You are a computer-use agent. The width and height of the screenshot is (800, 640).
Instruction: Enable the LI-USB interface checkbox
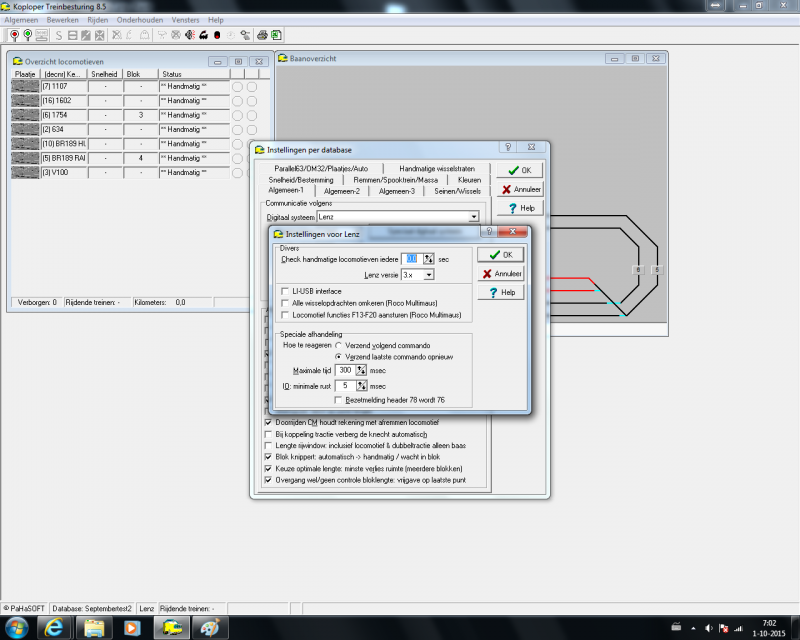[x=285, y=291]
